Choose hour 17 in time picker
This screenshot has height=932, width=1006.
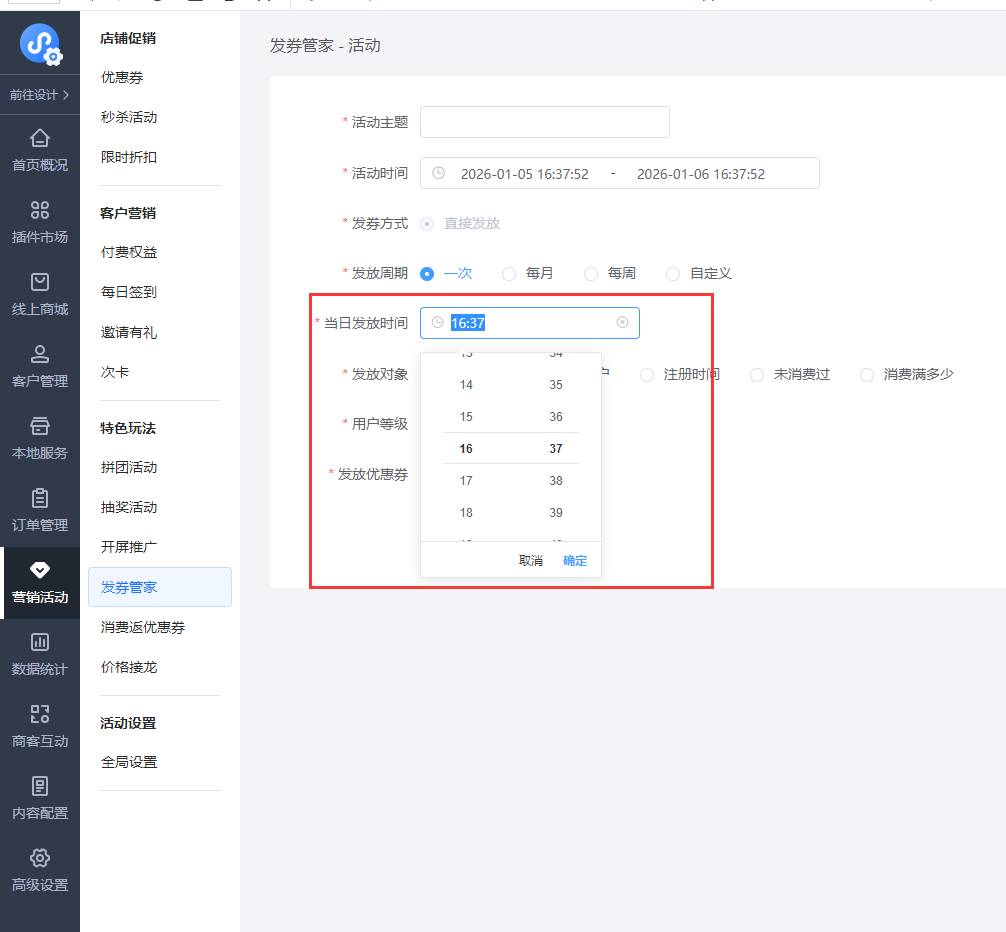coord(466,481)
